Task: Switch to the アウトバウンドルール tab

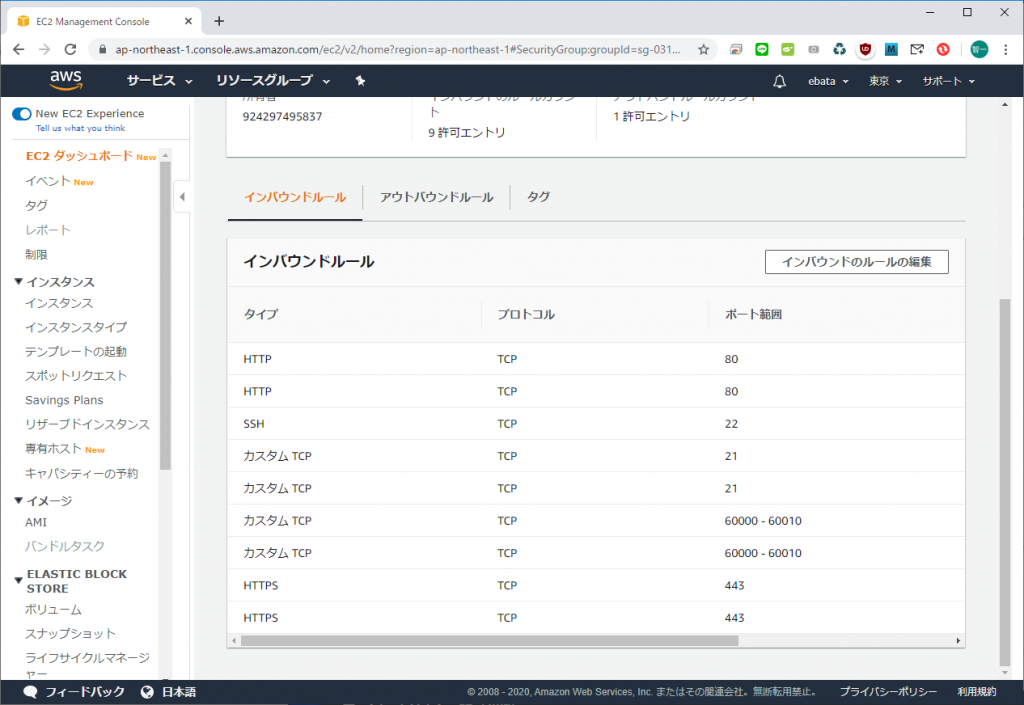Action: click(436, 197)
